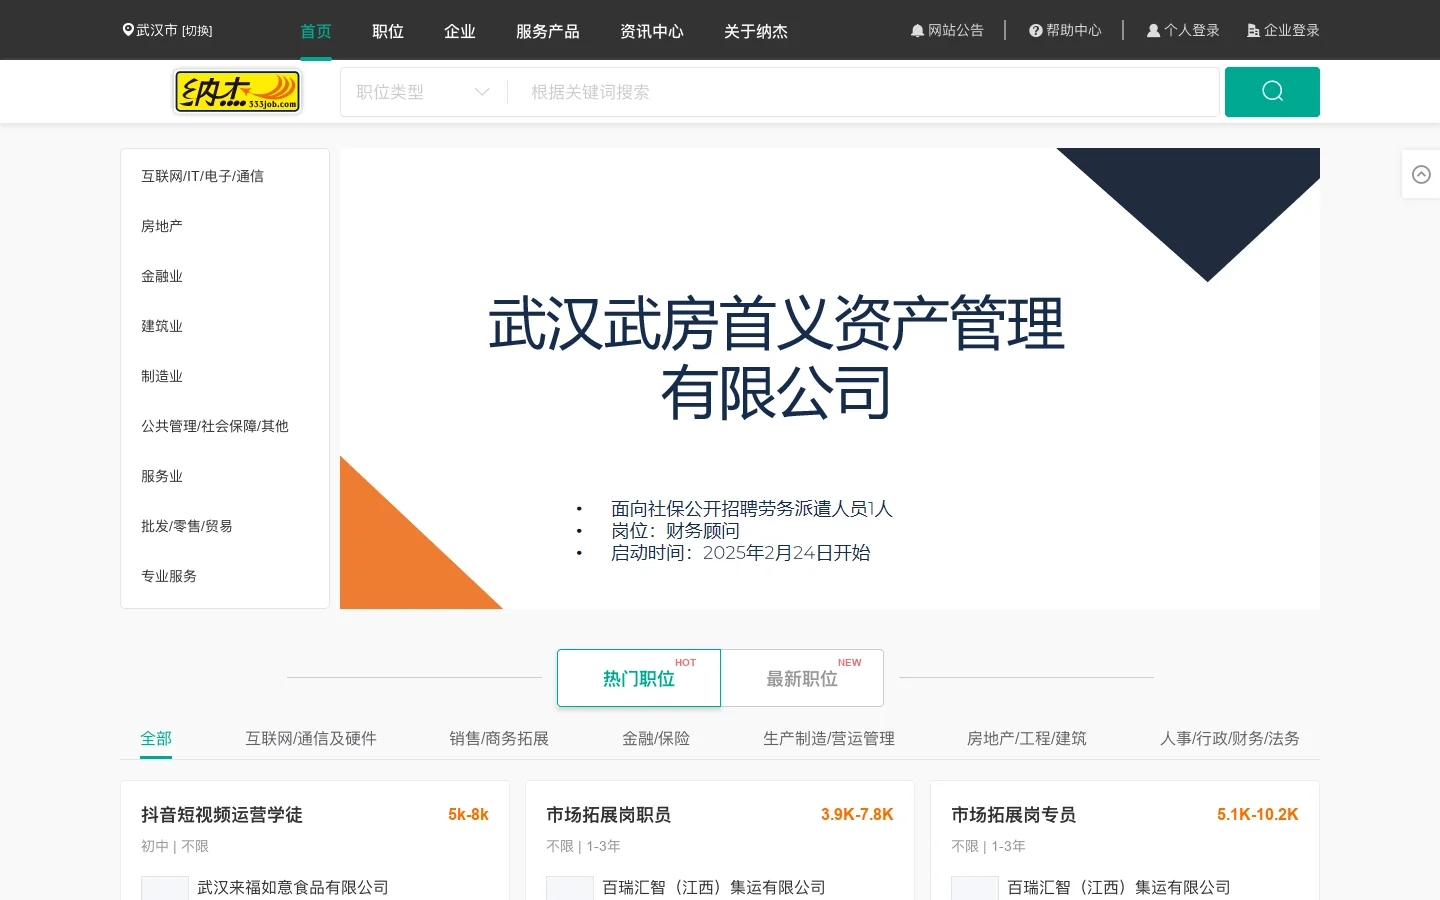Open the 职位类型 dropdown
Viewport: 1440px width, 900px height.
423,92
